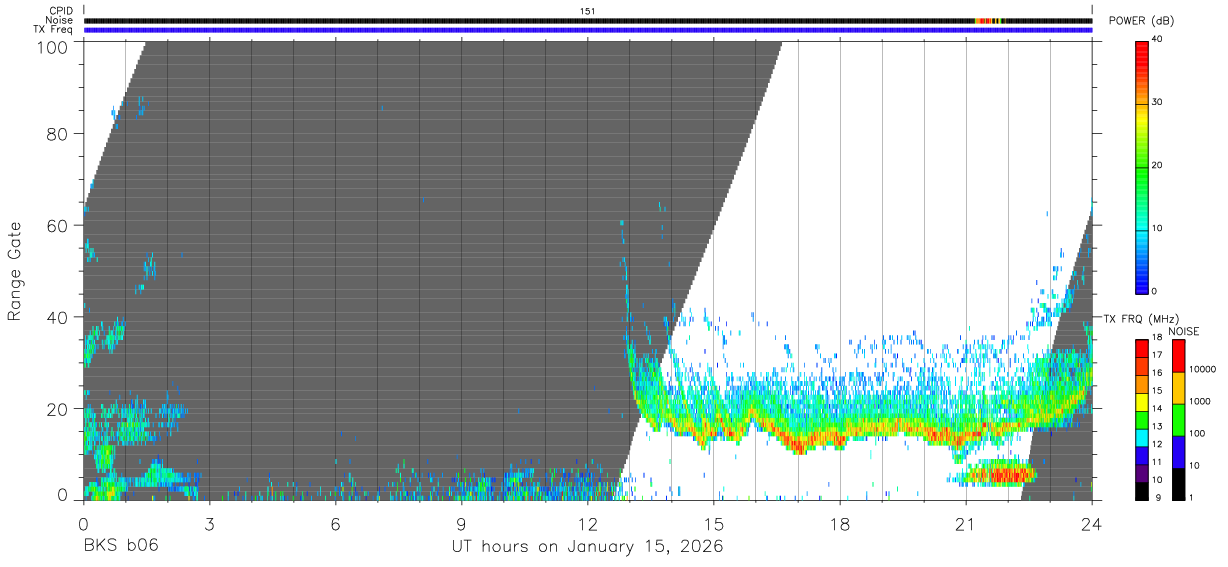Click the x-axis tick label '3'
The image size is (1228, 567).
(209, 524)
